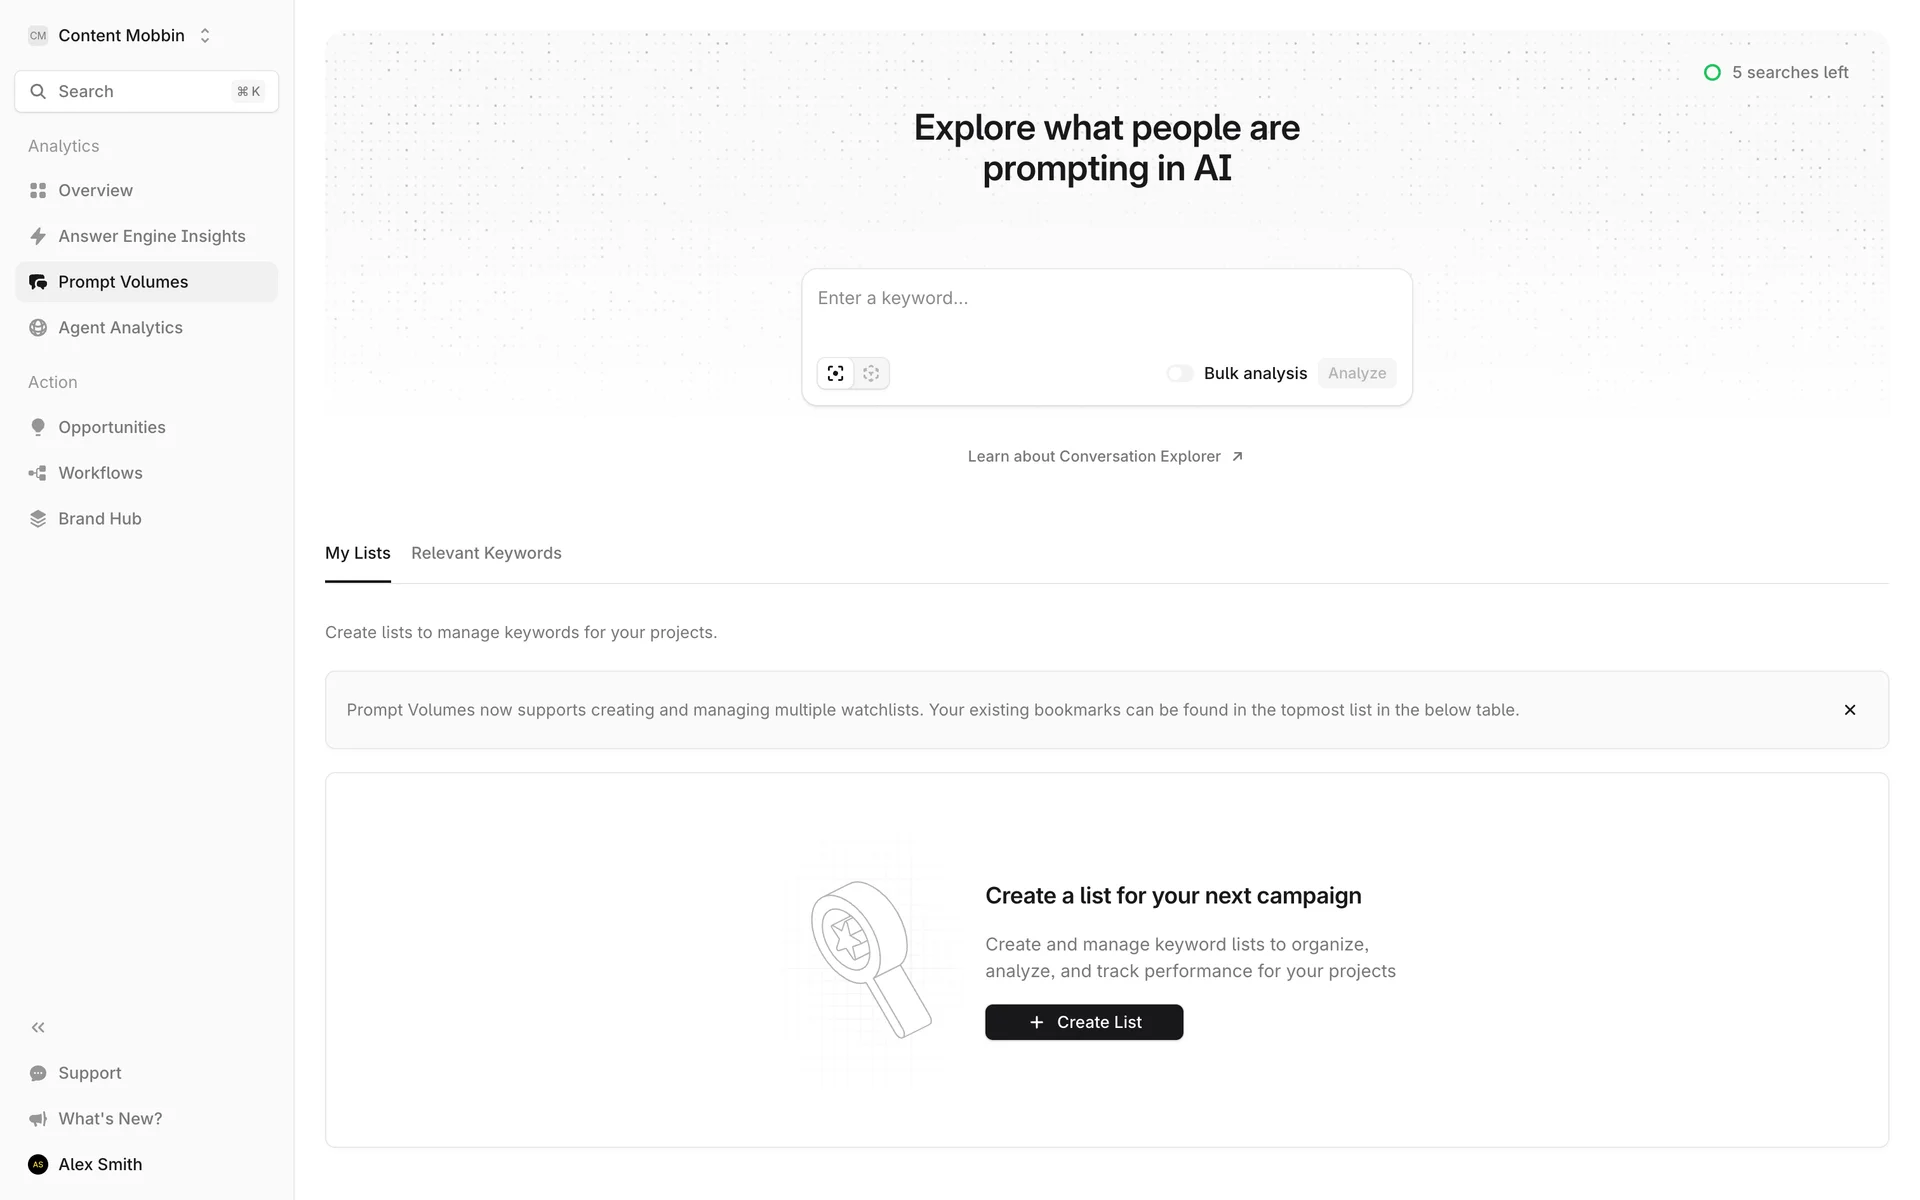Click the Create List button
The image size is (1920, 1200).
point(1084,1022)
